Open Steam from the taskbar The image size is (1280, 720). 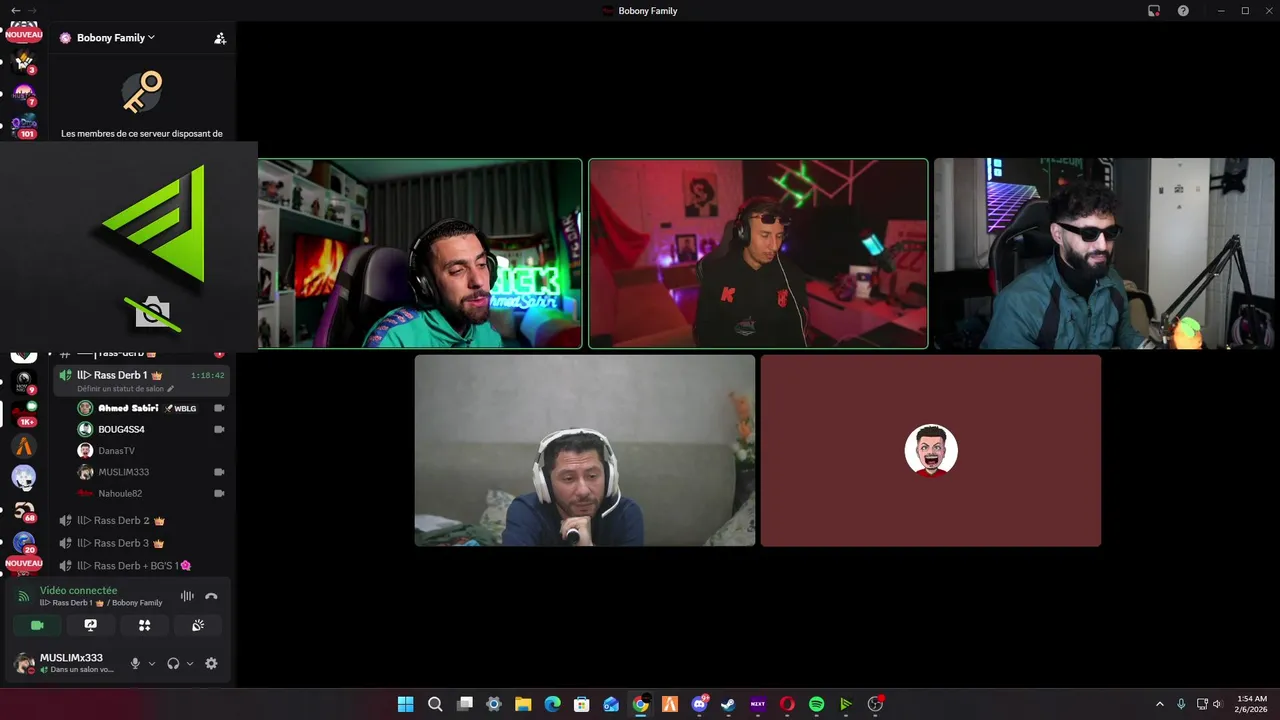[x=728, y=704]
